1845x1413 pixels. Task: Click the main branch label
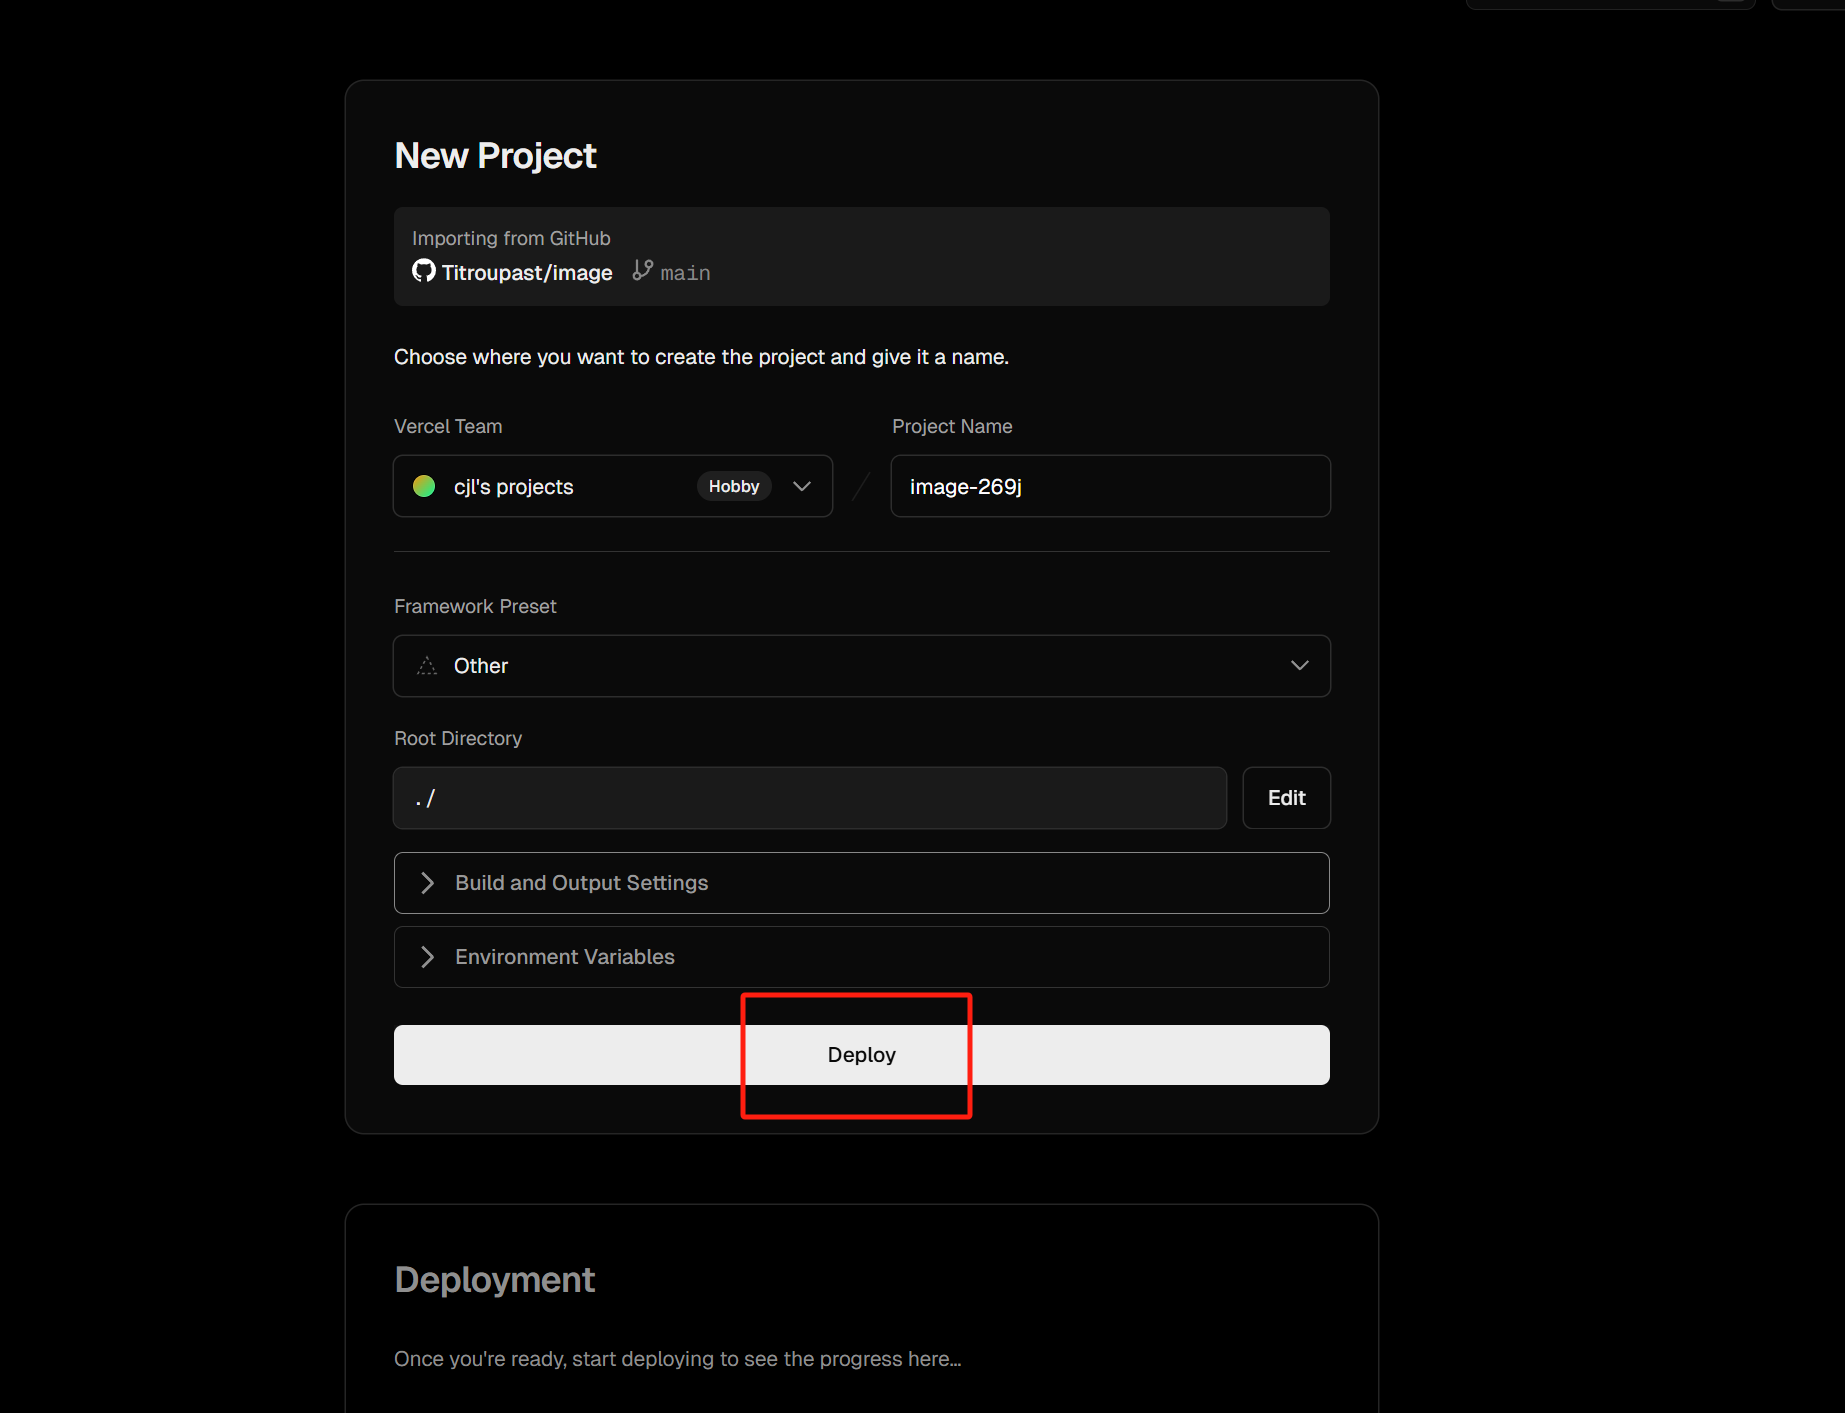[685, 273]
